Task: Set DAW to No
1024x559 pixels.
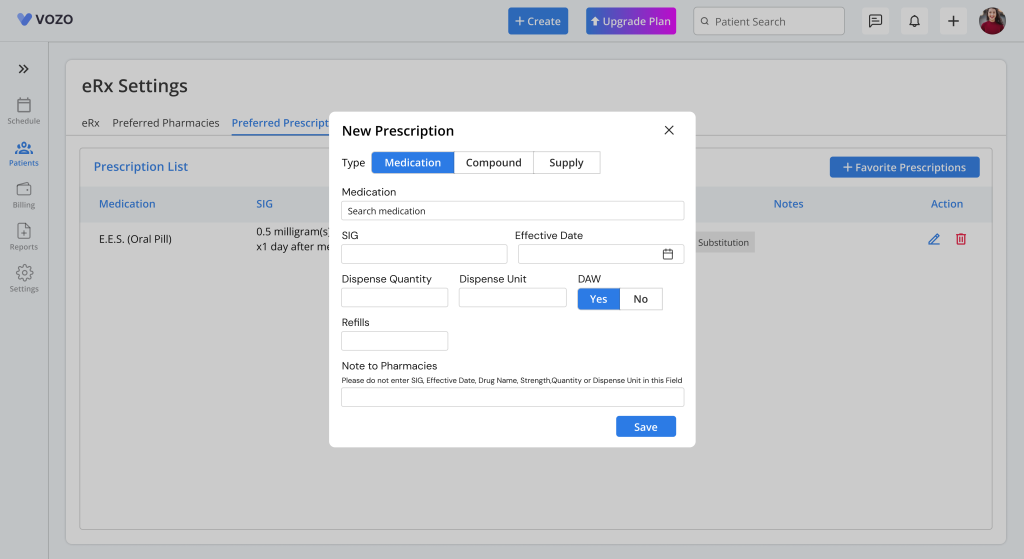Action: (640, 299)
